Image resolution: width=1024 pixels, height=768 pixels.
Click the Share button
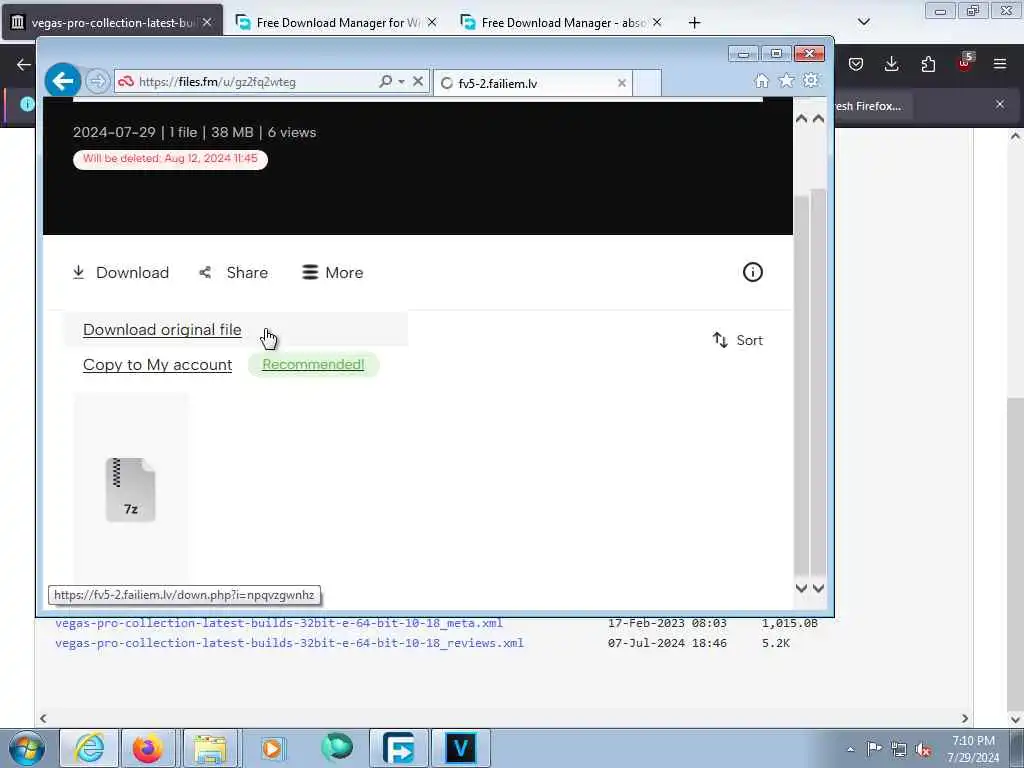[234, 272]
